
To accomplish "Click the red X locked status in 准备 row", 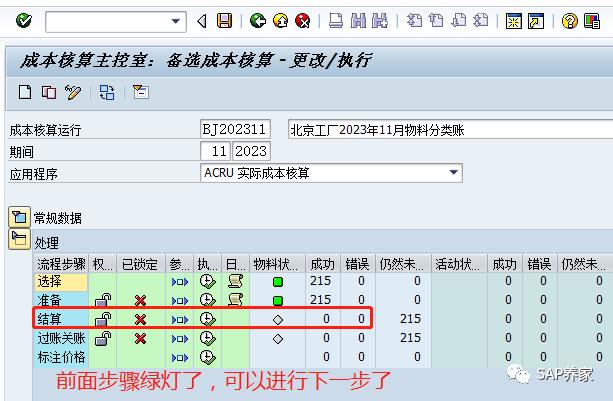I will [x=140, y=301].
